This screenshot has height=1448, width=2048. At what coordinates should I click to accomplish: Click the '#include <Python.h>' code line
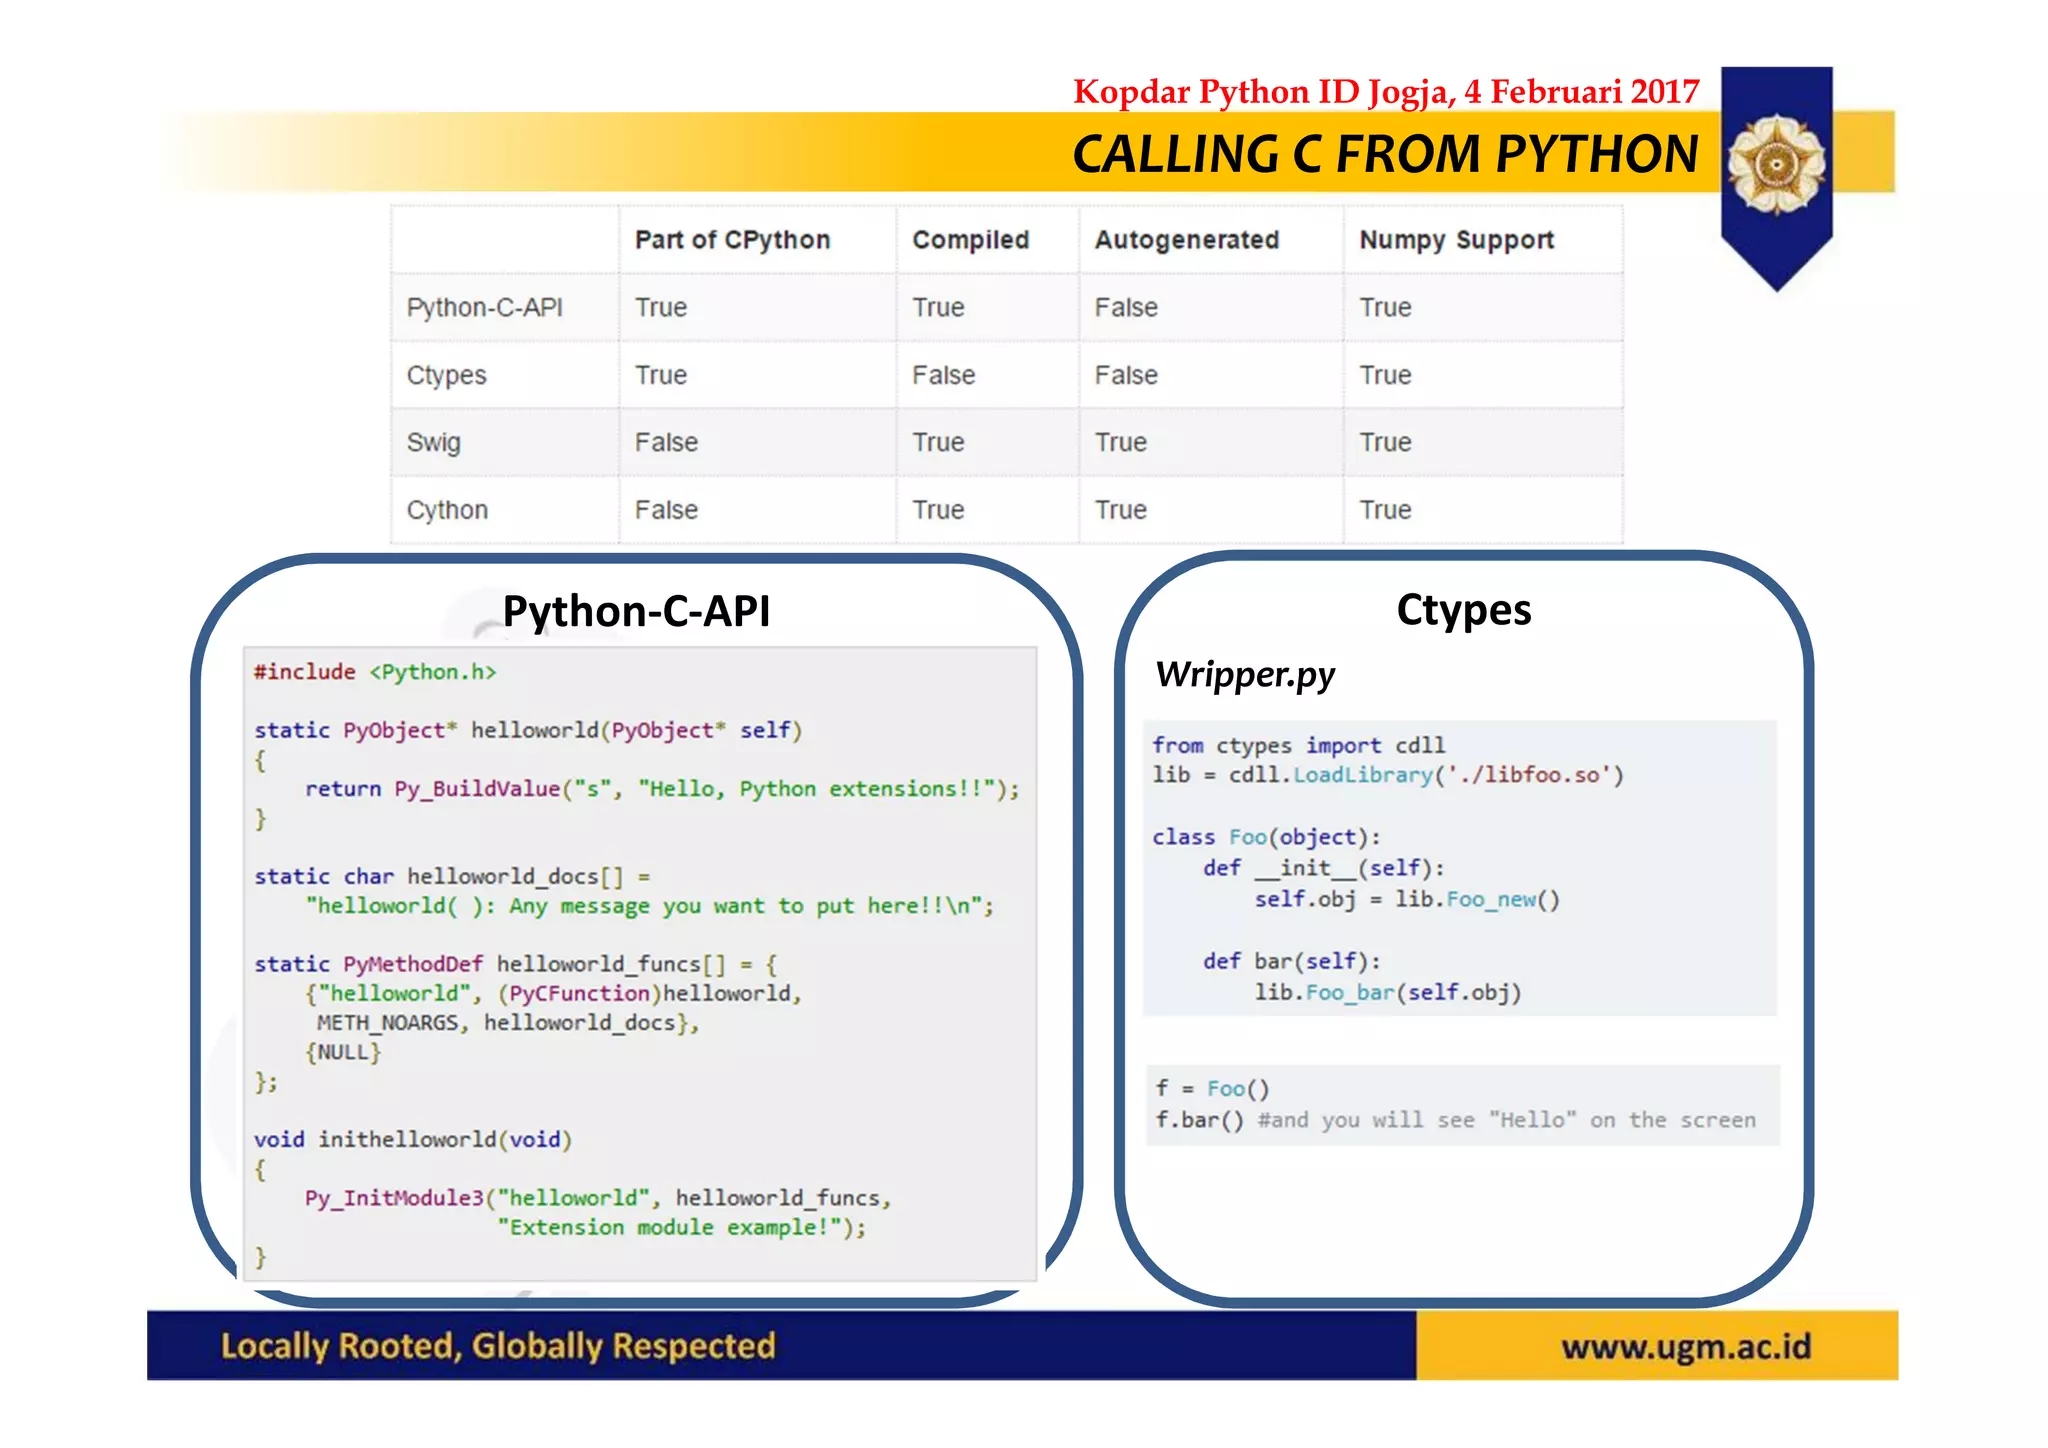pyautogui.click(x=375, y=672)
